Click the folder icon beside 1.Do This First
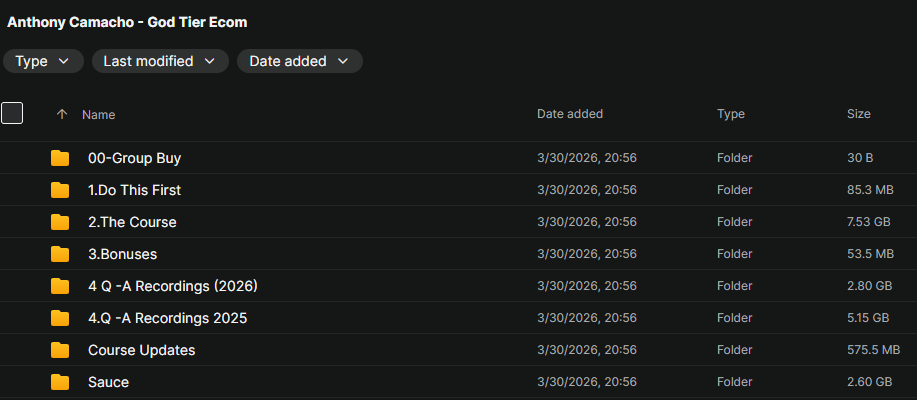Image resolution: width=917 pixels, height=400 pixels. [x=60, y=190]
